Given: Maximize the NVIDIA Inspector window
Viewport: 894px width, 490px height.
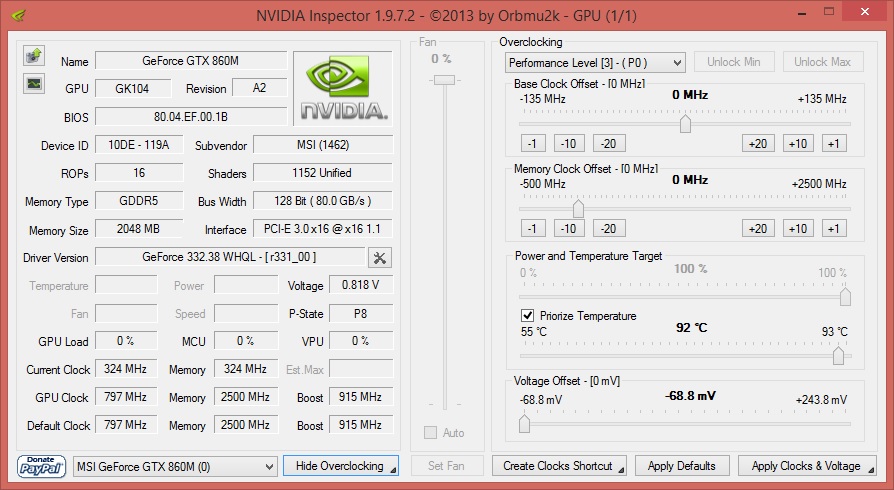Looking at the screenshot, I should (829, 11).
